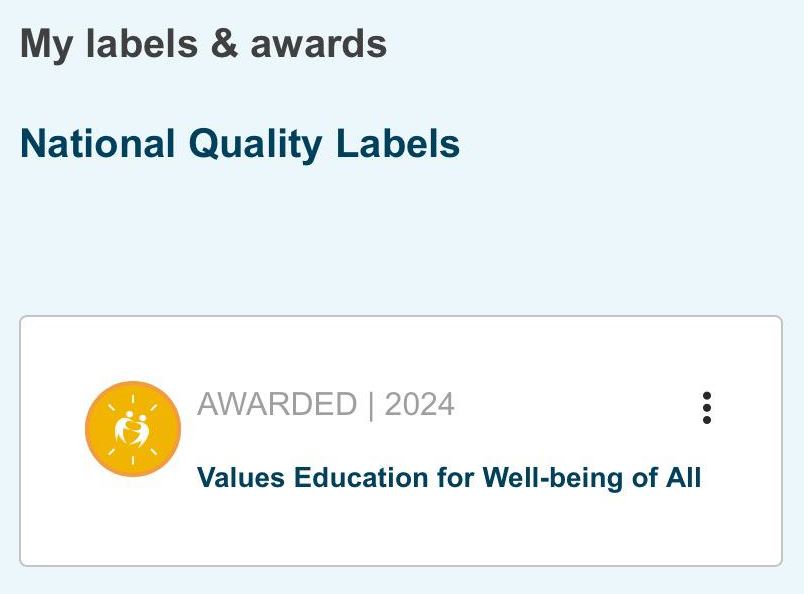The width and height of the screenshot is (804, 594).
Task: Click the orange award badge icon
Action: coord(133,429)
